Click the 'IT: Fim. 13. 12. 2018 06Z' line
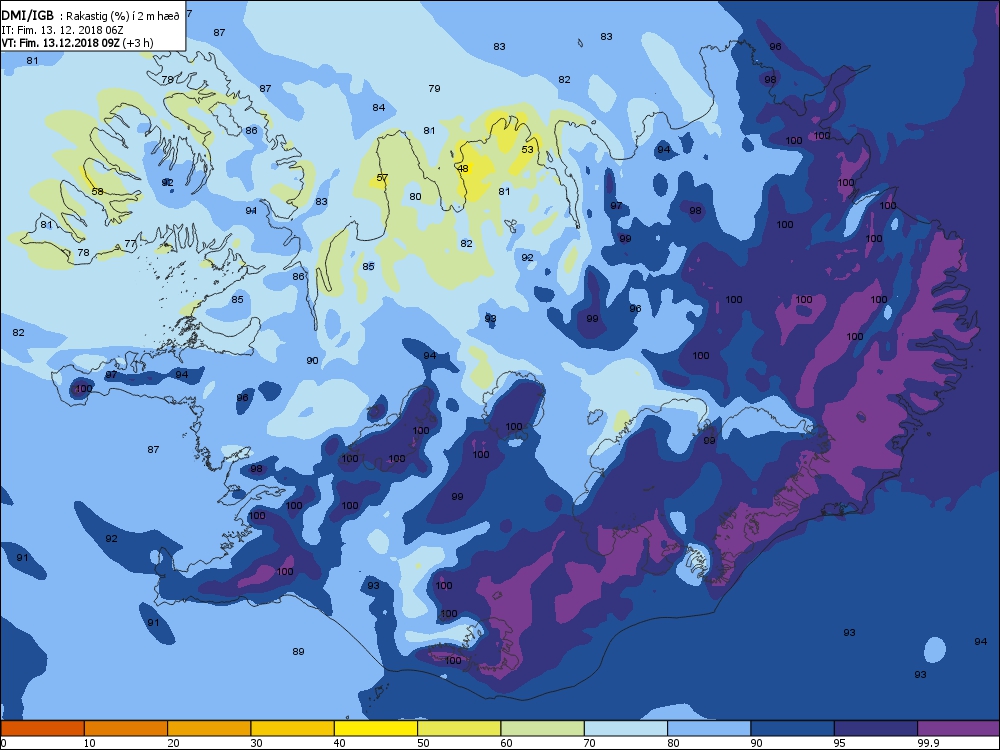 [62, 30]
